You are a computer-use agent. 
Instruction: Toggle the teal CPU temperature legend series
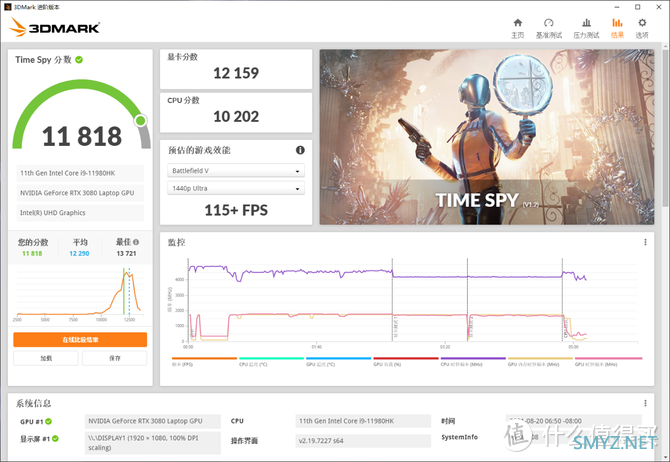pyautogui.click(x=271, y=362)
